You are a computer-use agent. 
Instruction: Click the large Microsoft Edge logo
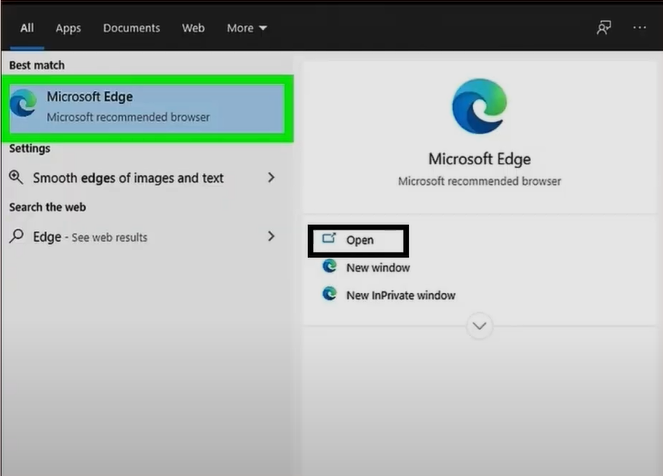coord(479,106)
